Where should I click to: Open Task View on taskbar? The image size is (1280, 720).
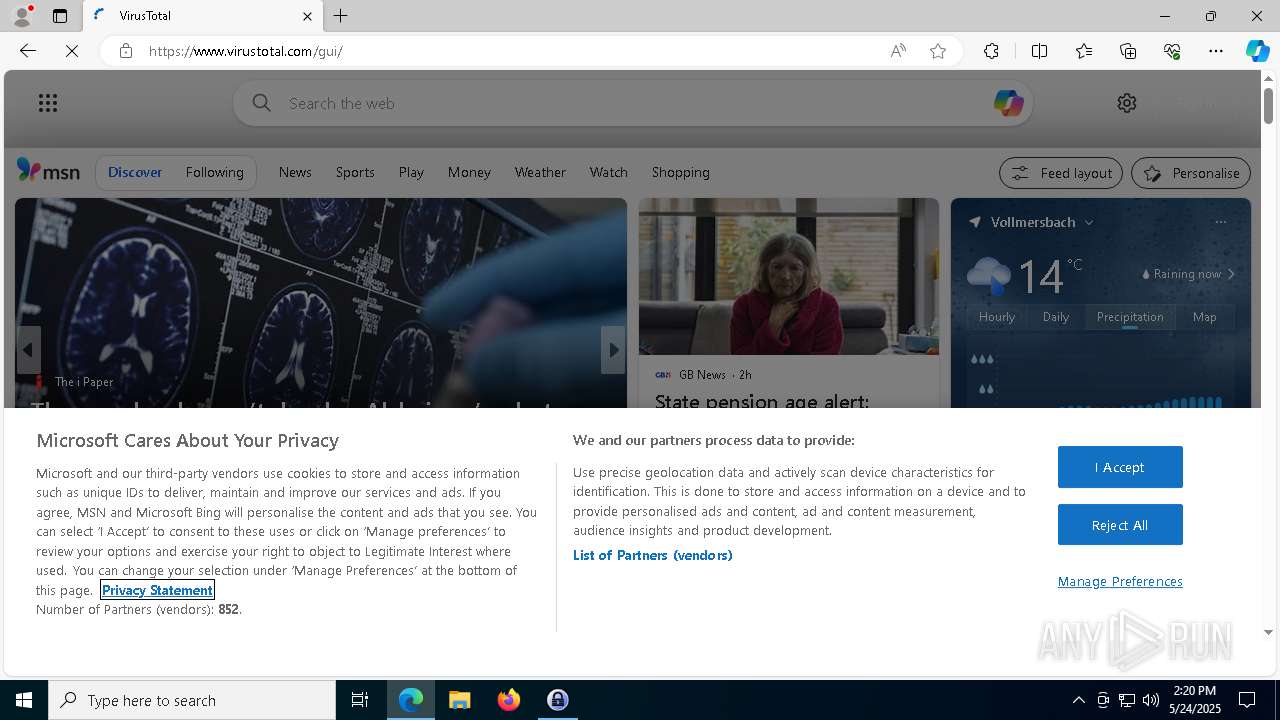click(x=360, y=700)
